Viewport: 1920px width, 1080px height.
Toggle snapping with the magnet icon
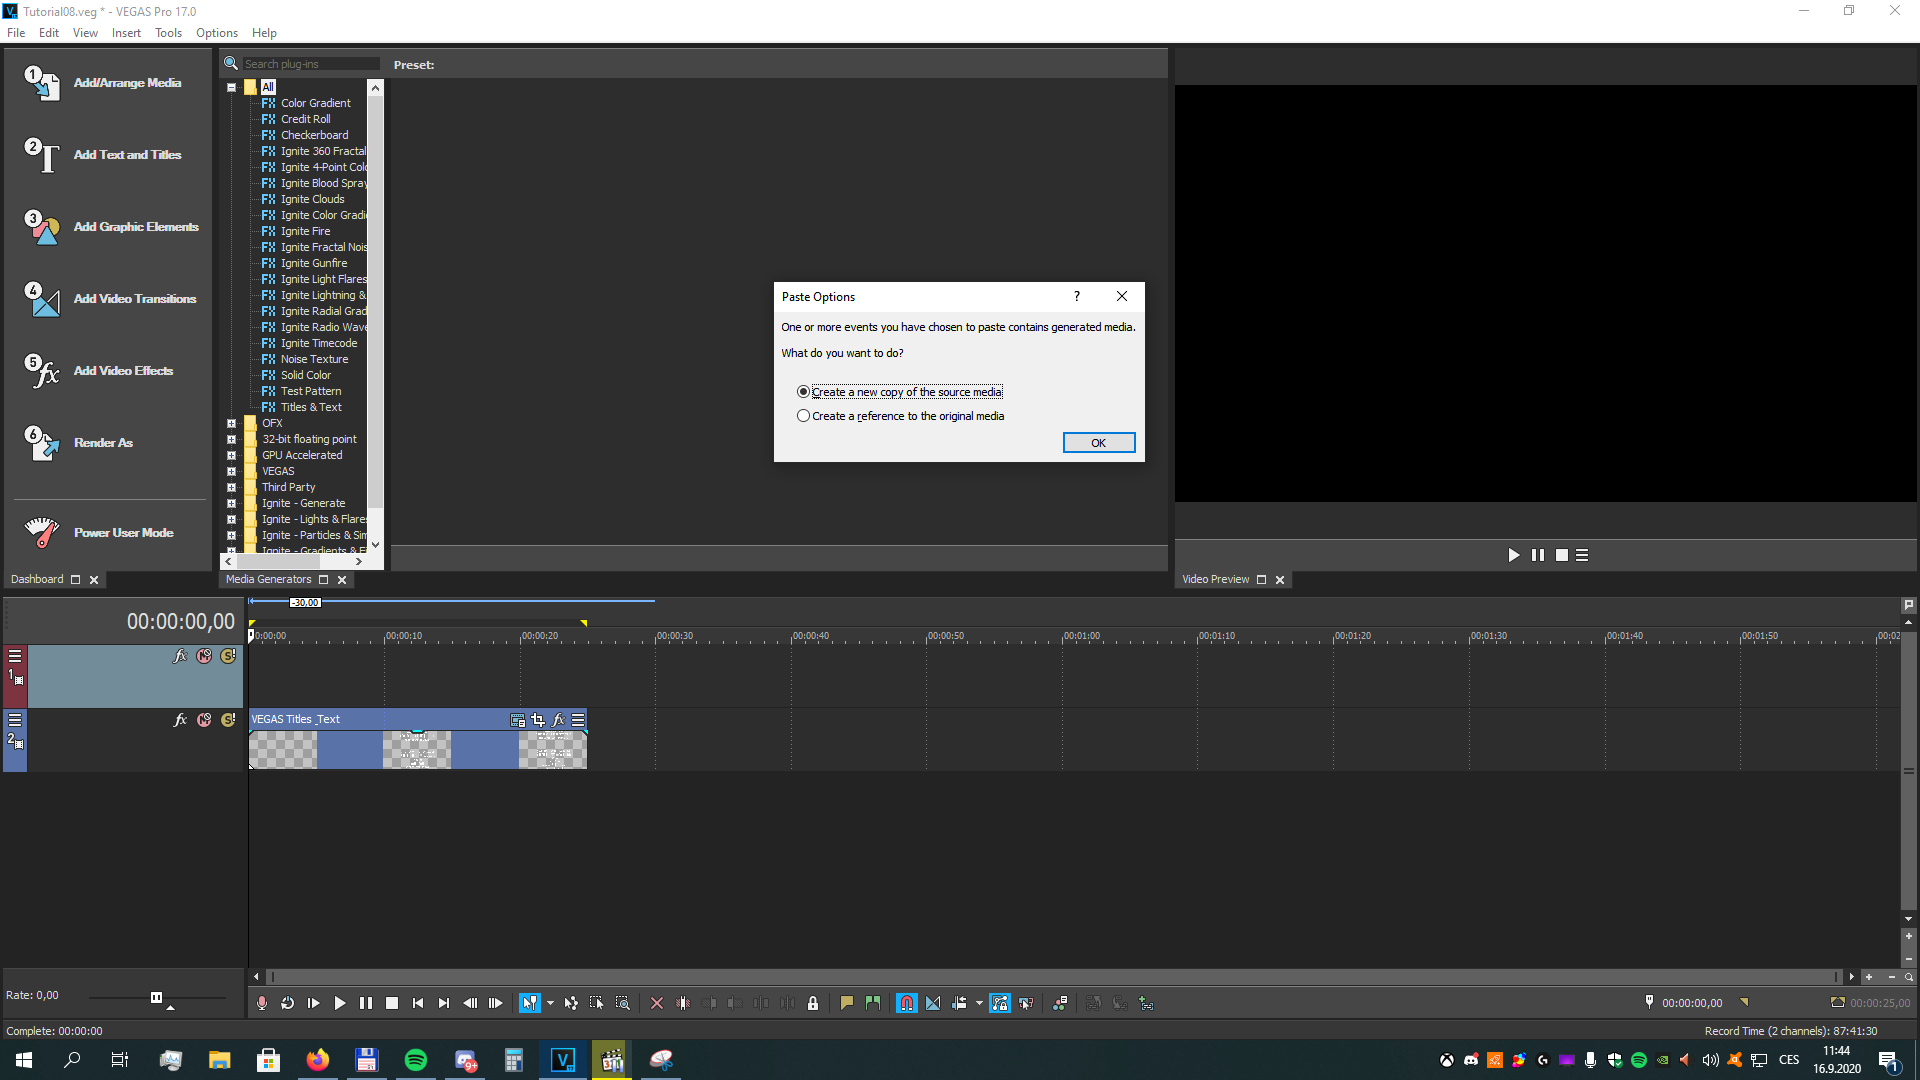click(906, 1003)
